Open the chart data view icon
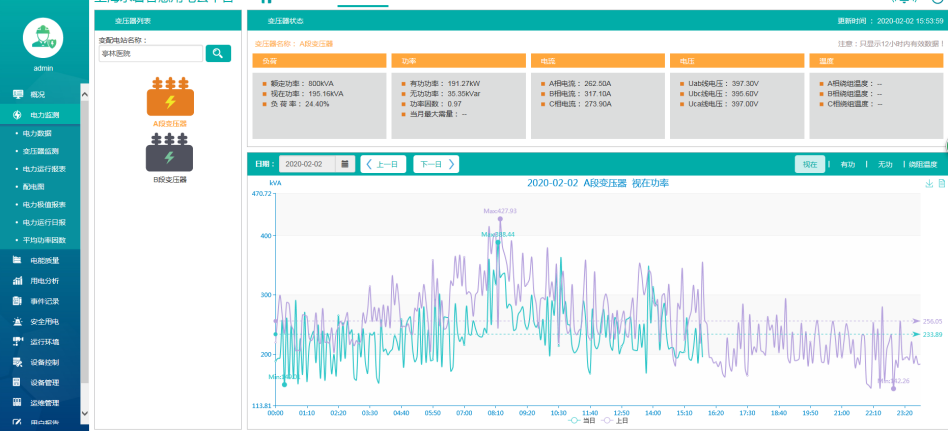948x431 pixels. coord(941,184)
